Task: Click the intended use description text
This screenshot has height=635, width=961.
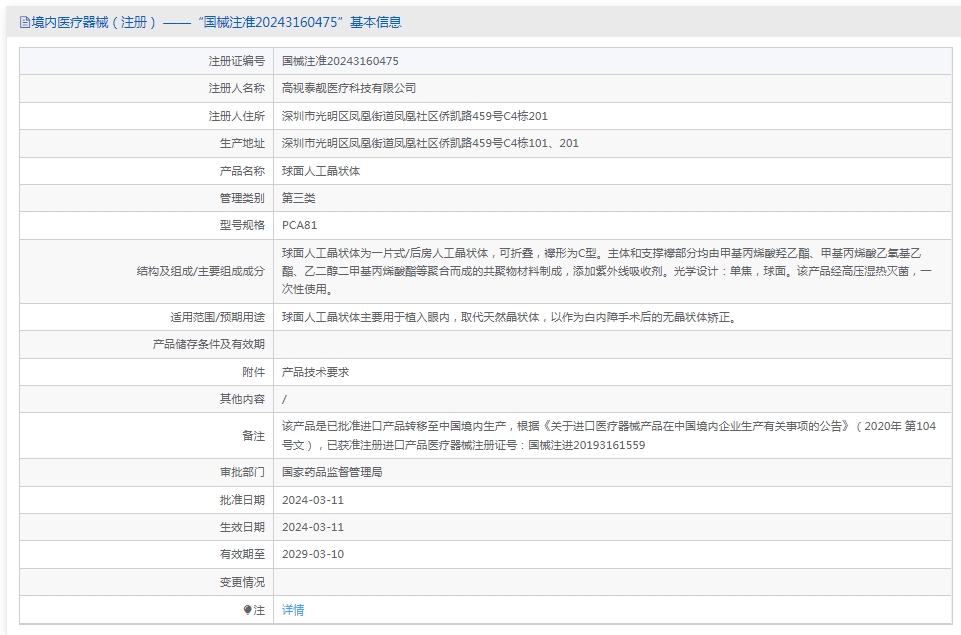Action: 509,317
